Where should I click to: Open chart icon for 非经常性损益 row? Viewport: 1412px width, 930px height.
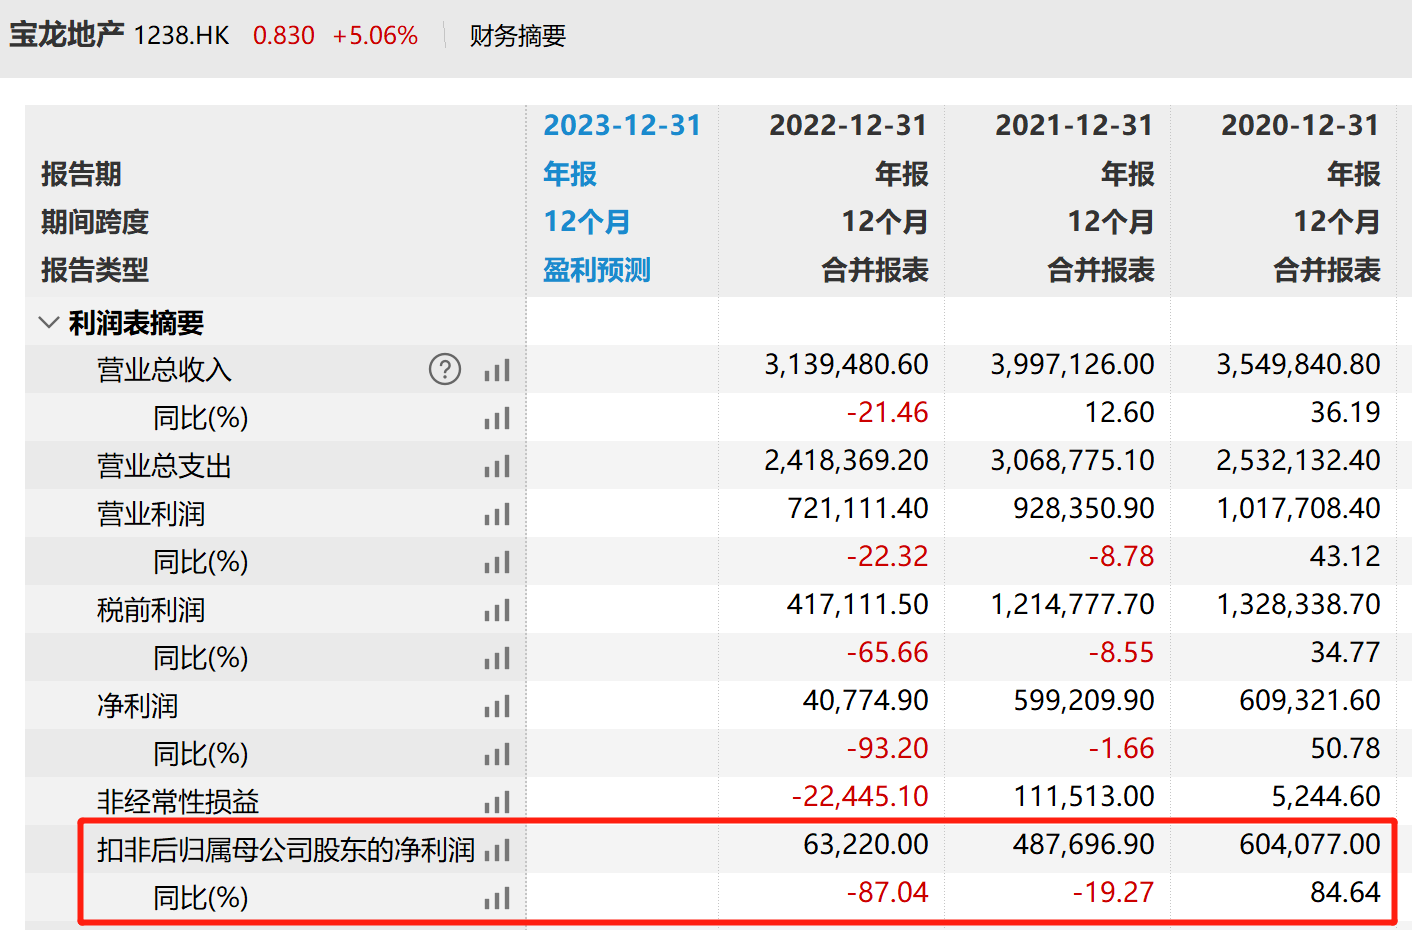point(497,802)
